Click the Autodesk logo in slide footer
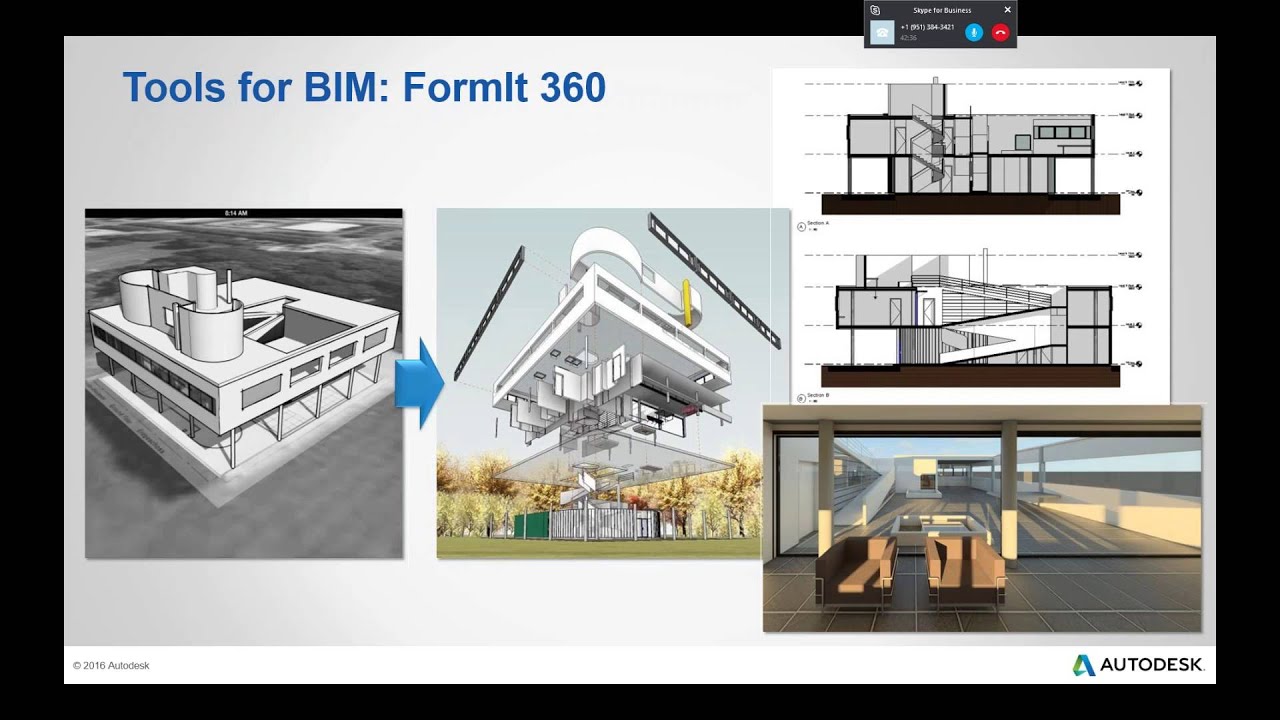Screen dimensions: 1280x720 coord(1138,665)
